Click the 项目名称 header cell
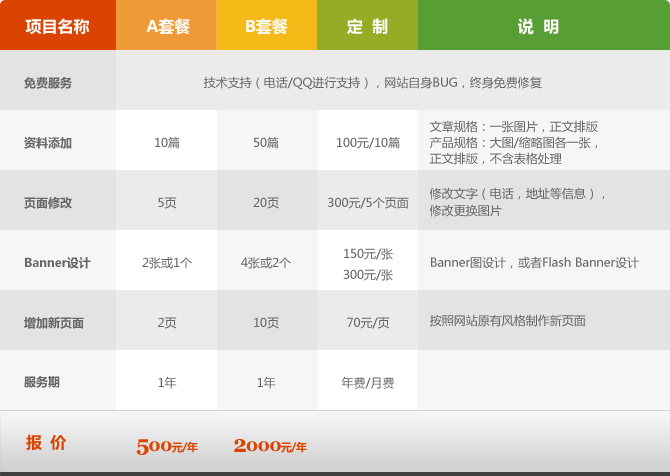 click(57, 26)
